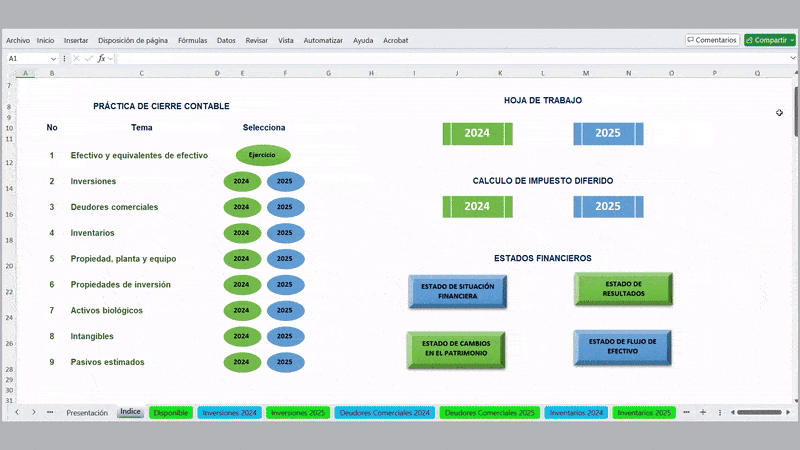Image resolution: width=800 pixels, height=450 pixels.
Task: Open the 2024 Hoja de Trabajo button
Action: coord(477,133)
